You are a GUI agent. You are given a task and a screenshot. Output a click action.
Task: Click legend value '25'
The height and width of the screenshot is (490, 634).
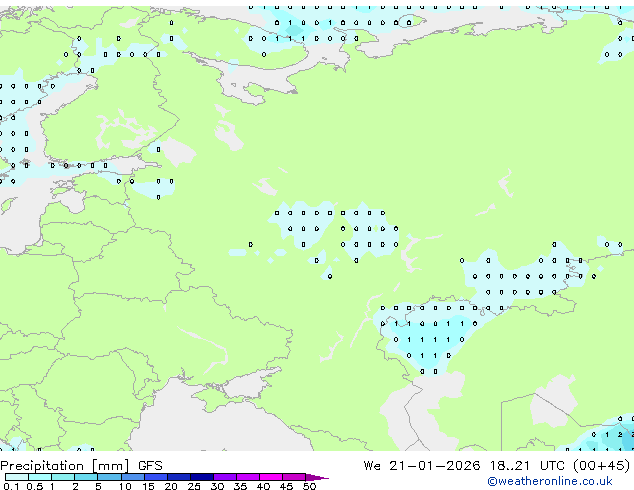(x=194, y=486)
